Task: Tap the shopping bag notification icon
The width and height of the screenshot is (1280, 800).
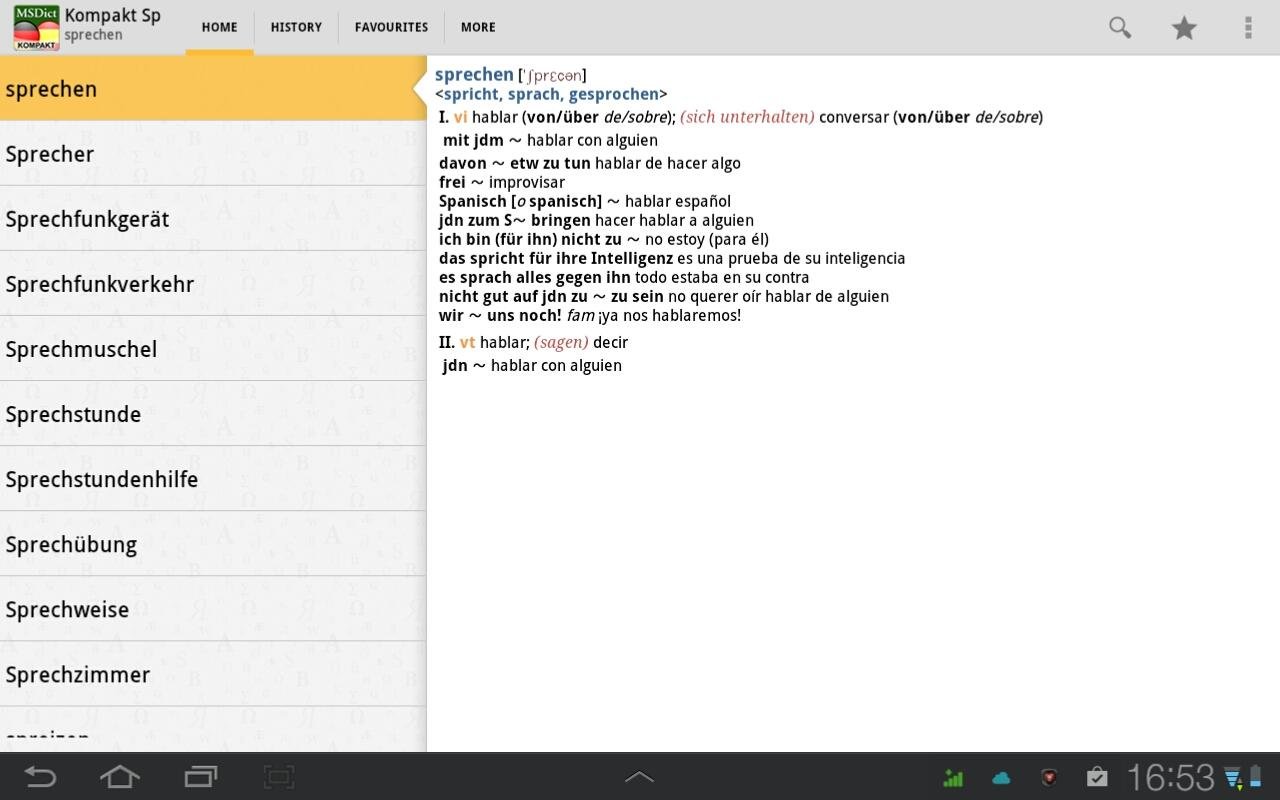Action: coord(1097,777)
